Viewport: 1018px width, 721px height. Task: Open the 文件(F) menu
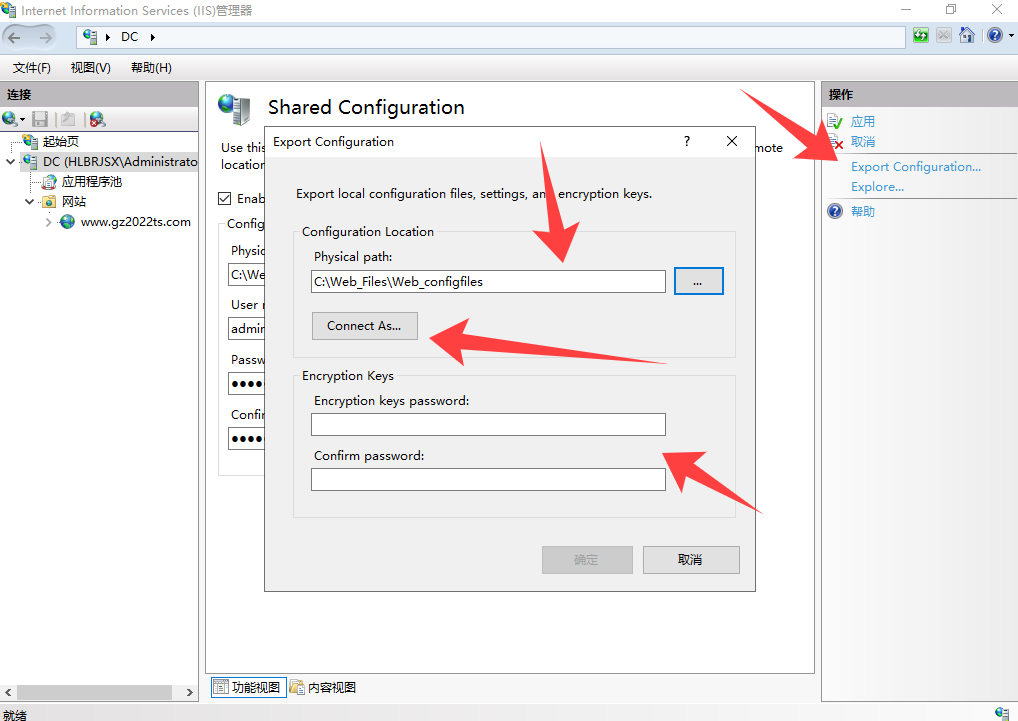coord(31,67)
